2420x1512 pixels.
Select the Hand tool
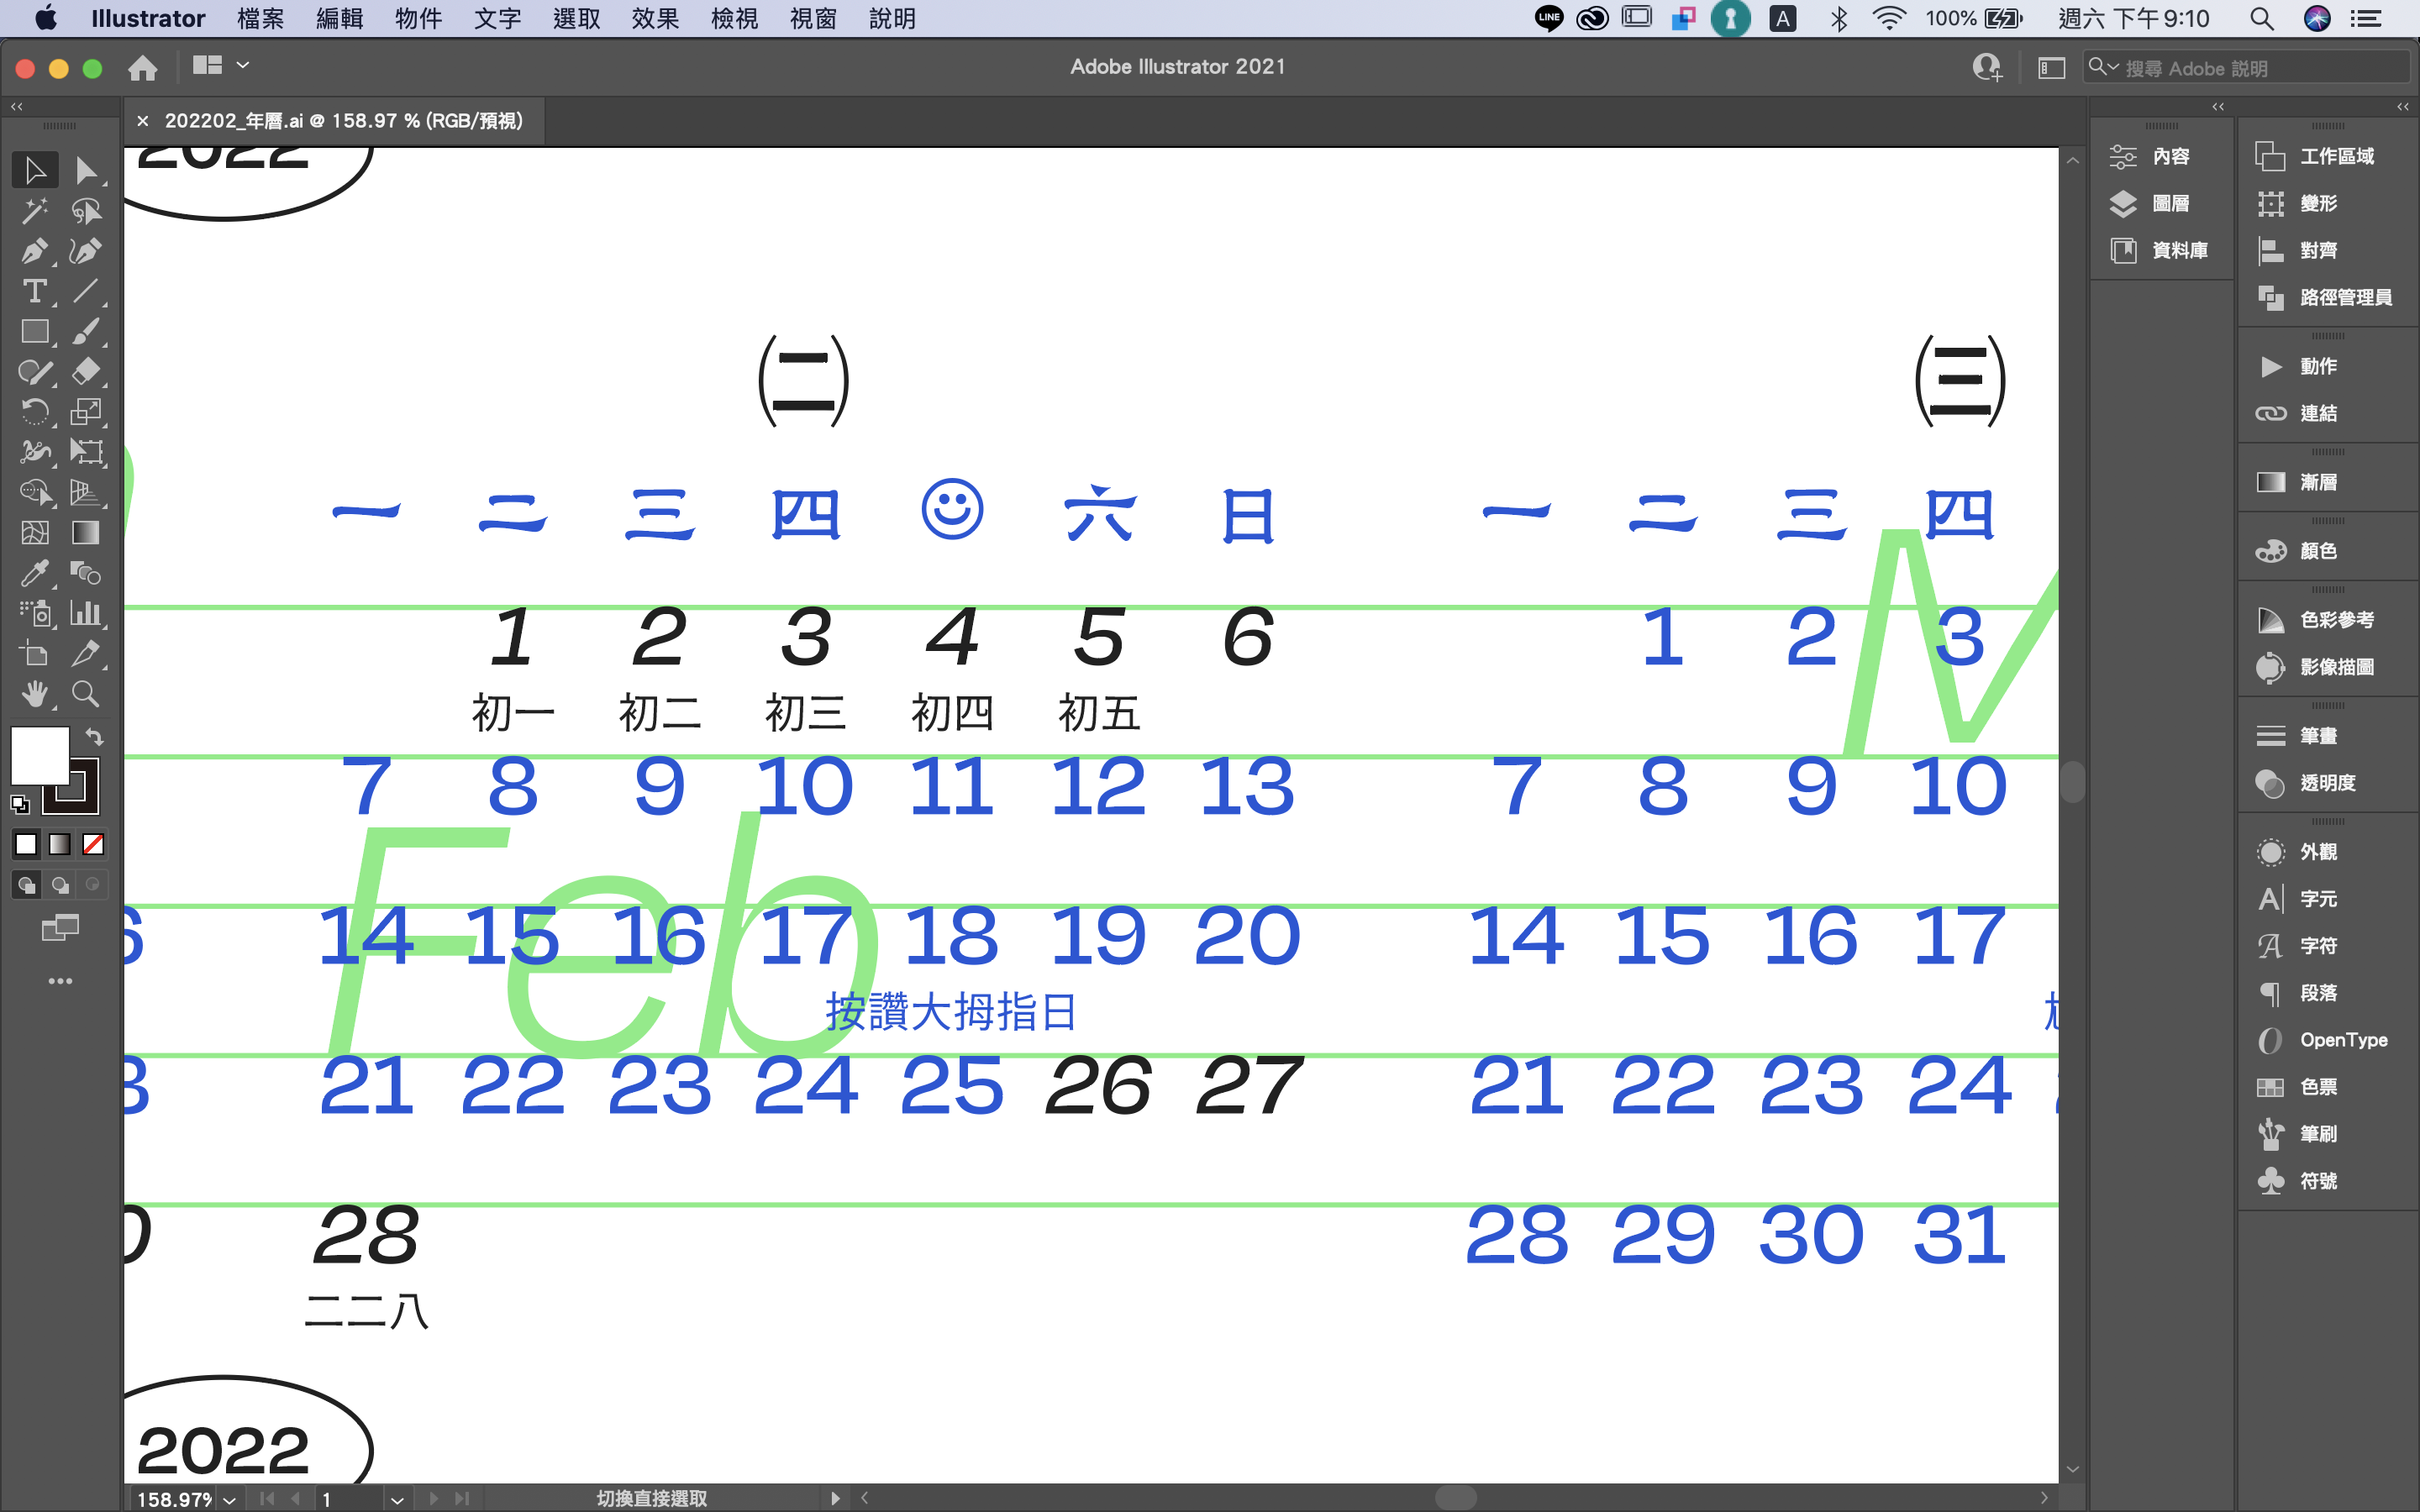point(35,694)
